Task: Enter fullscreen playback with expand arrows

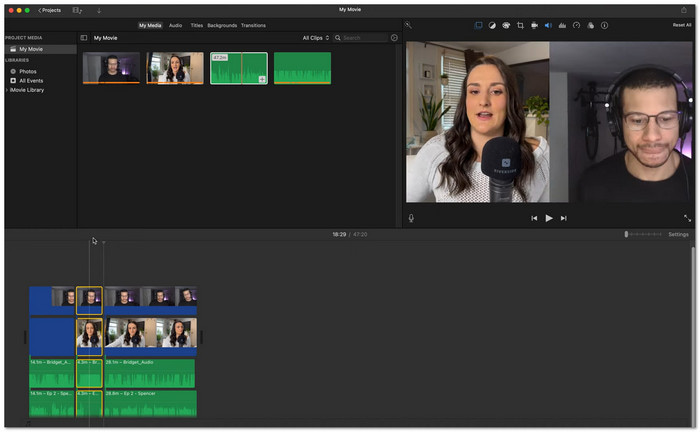Action: coord(687,218)
